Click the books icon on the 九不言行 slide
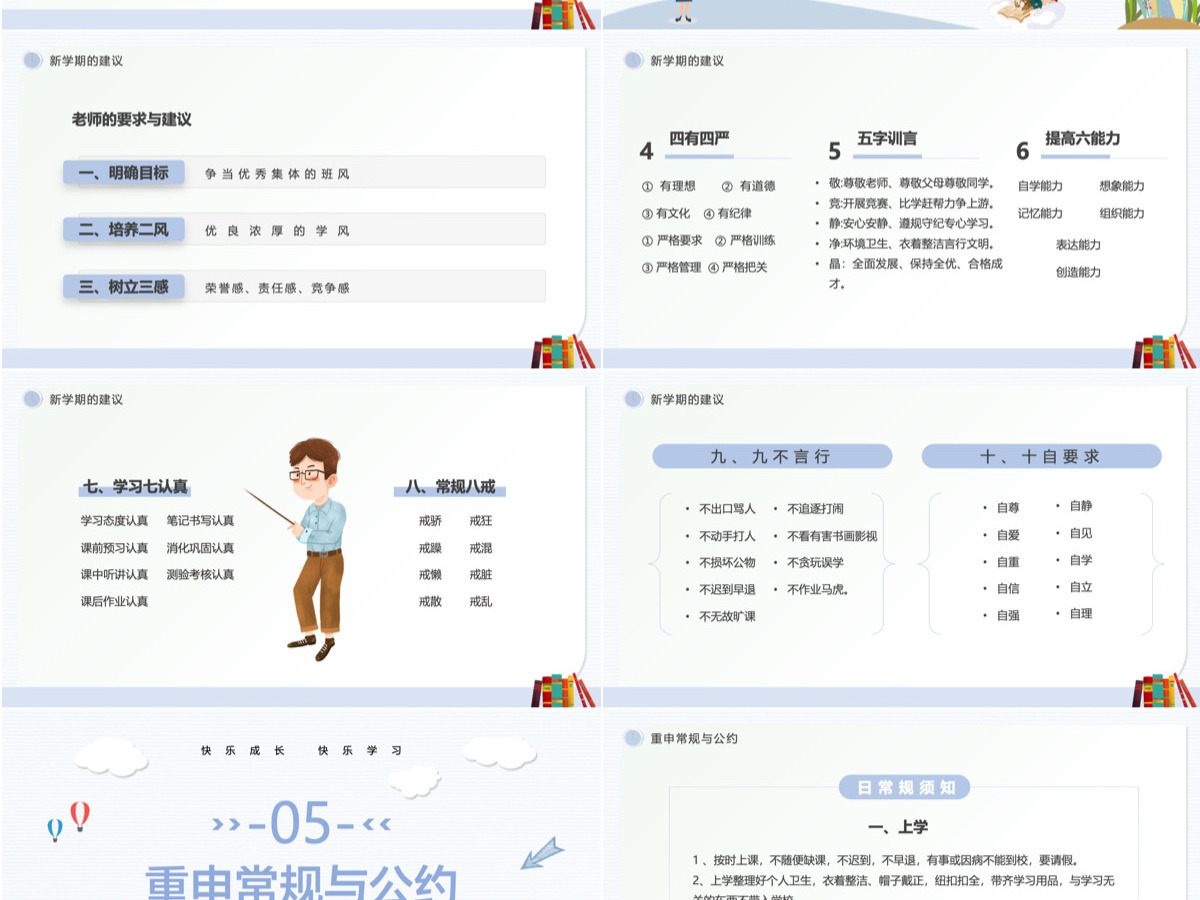The width and height of the screenshot is (1200, 900). tap(1164, 690)
